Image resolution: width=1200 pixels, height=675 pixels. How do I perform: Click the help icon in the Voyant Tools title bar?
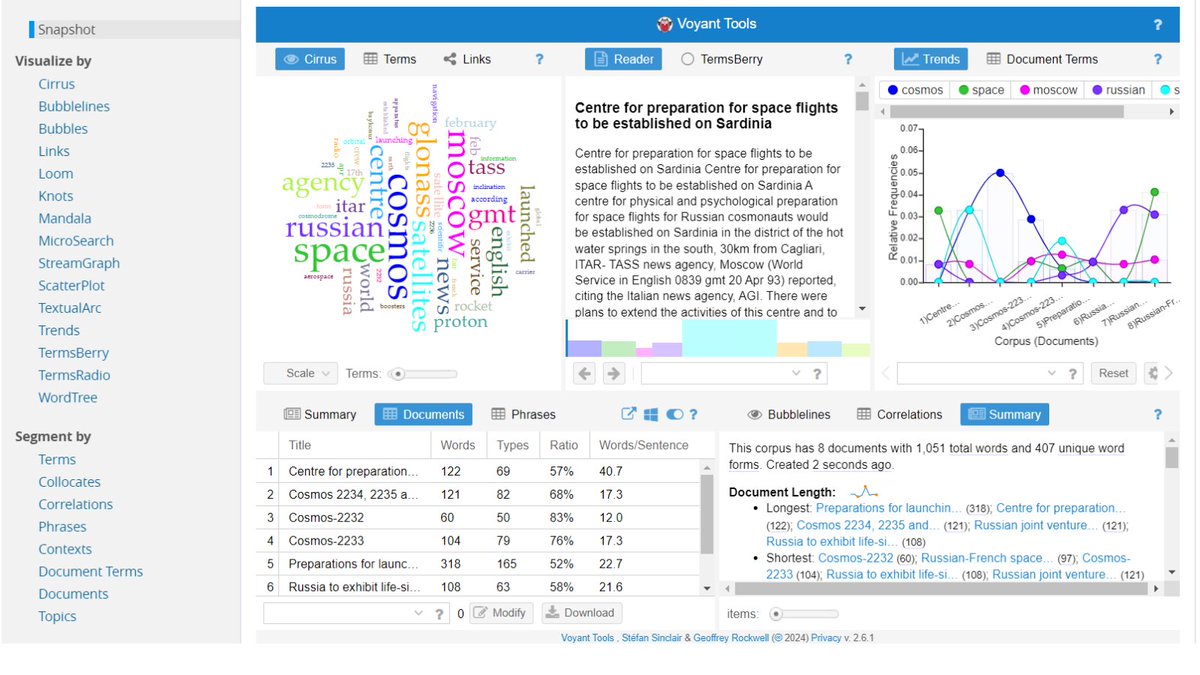point(1157,23)
